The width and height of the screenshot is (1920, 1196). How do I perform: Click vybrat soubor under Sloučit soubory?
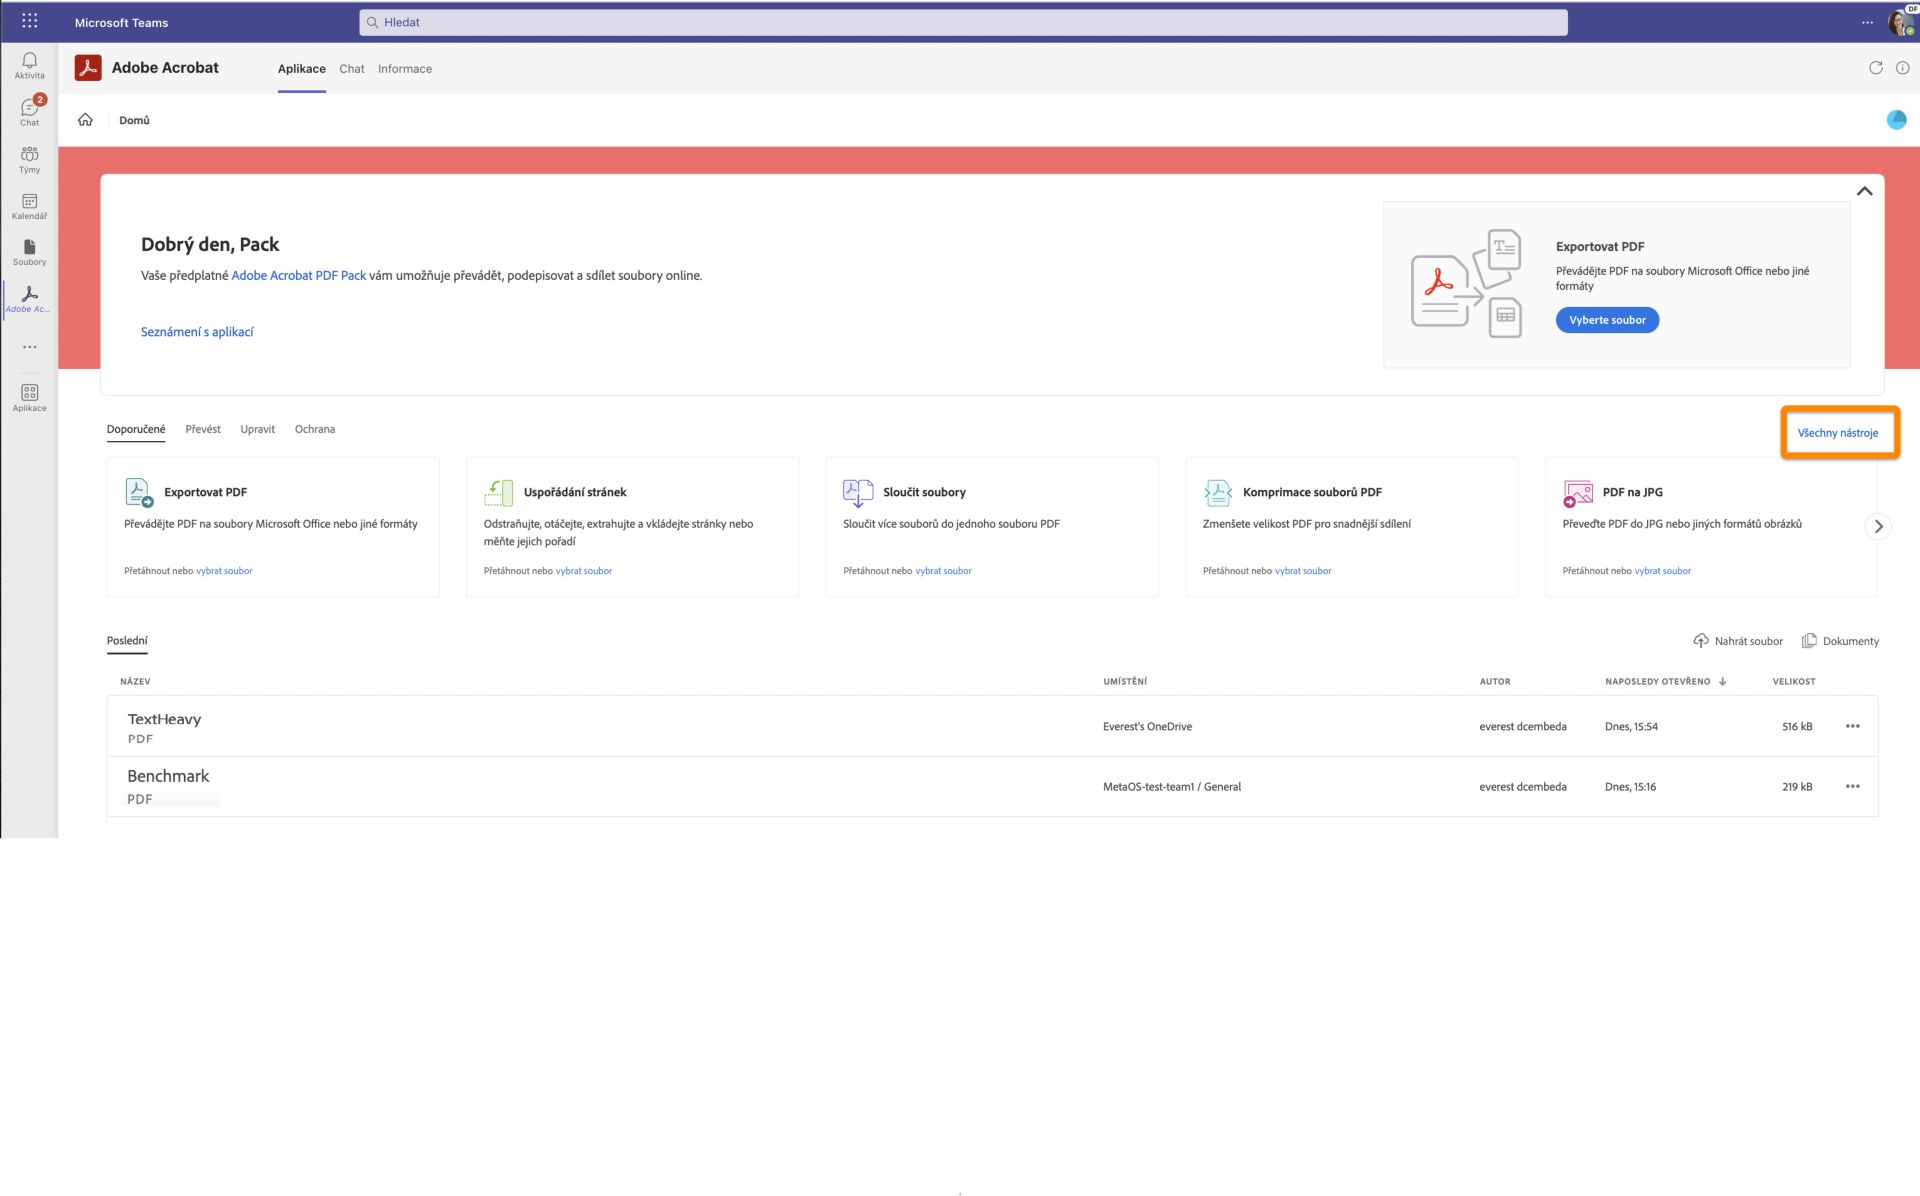pyautogui.click(x=943, y=571)
